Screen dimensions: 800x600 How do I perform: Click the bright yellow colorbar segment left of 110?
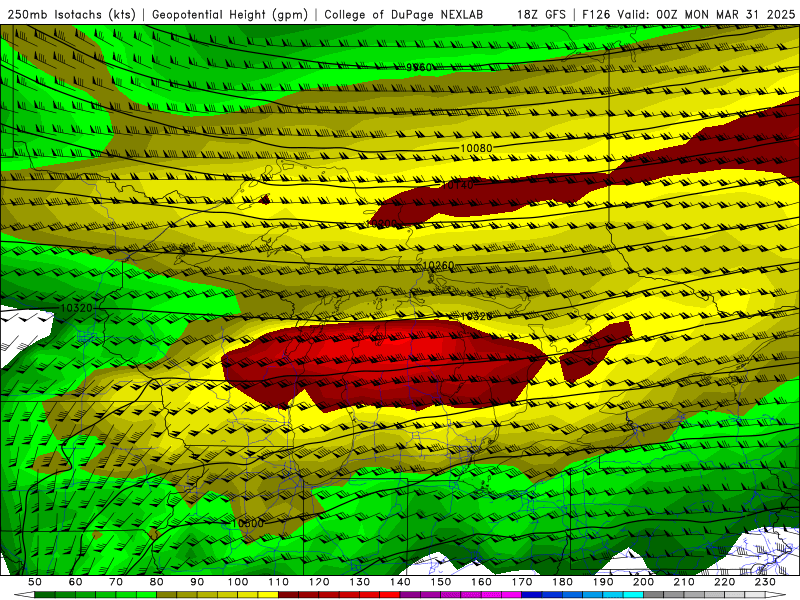[268, 595]
